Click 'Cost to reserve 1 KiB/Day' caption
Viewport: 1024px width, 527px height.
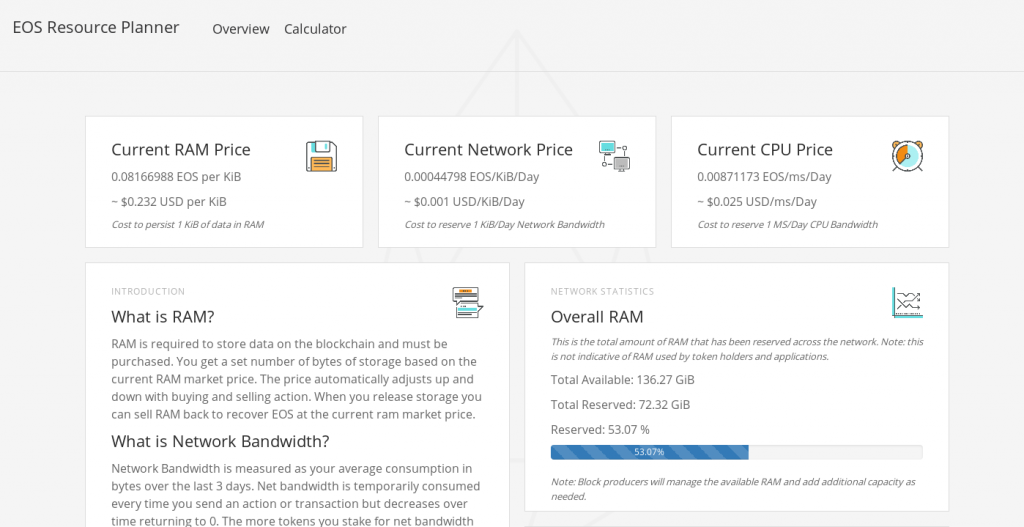pos(504,225)
